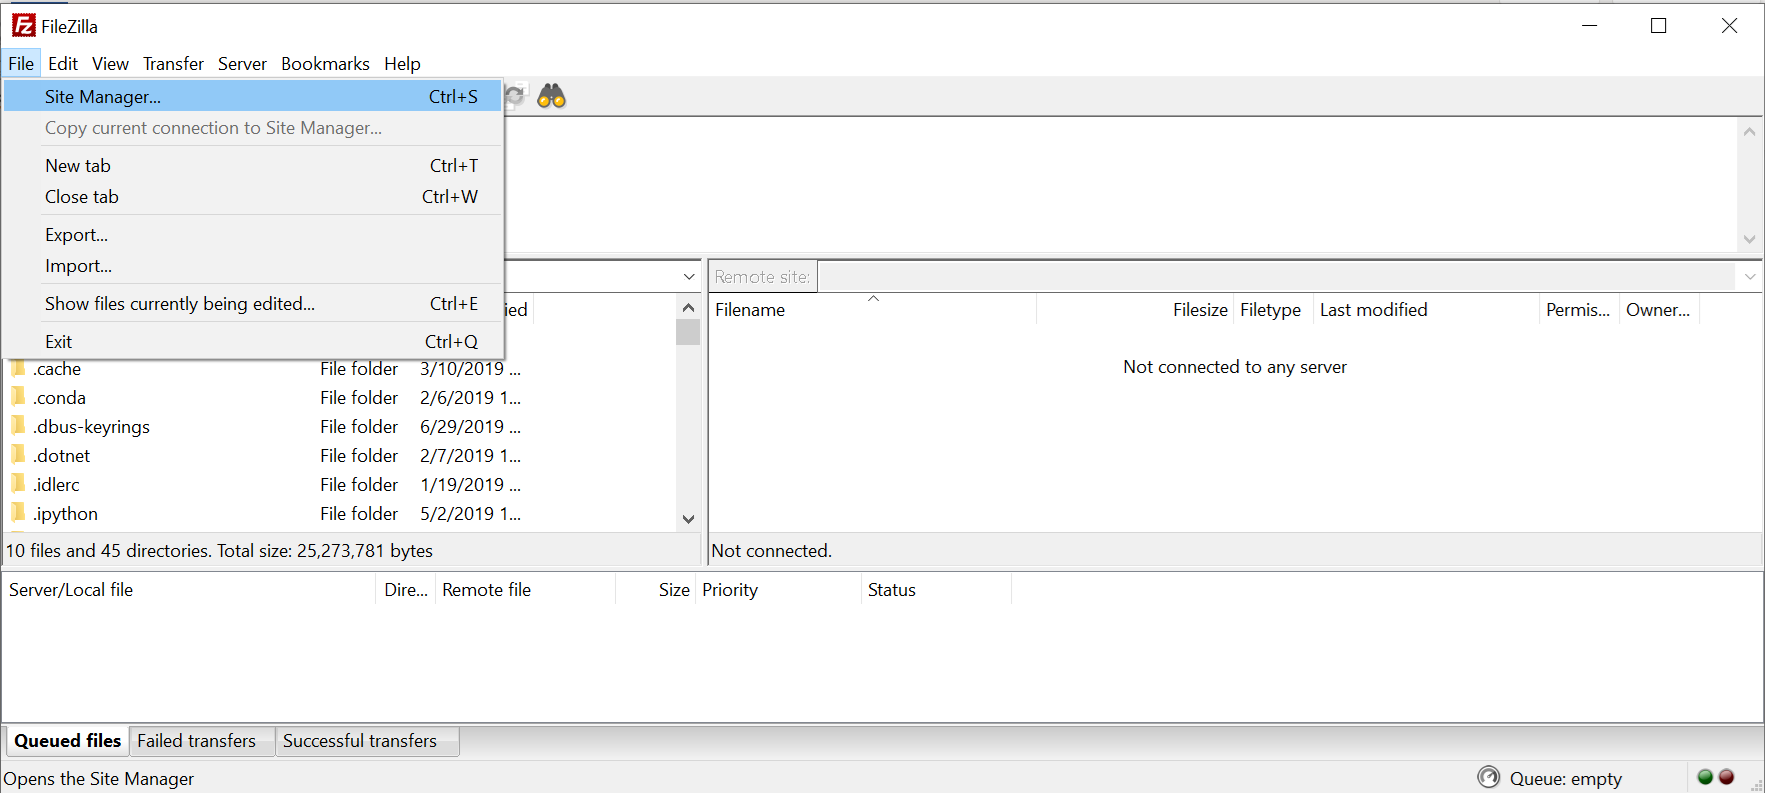Image resolution: width=1765 pixels, height=793 pixels.
Task: Expand the local site path dropdown
Action: [x=689, y=276]
